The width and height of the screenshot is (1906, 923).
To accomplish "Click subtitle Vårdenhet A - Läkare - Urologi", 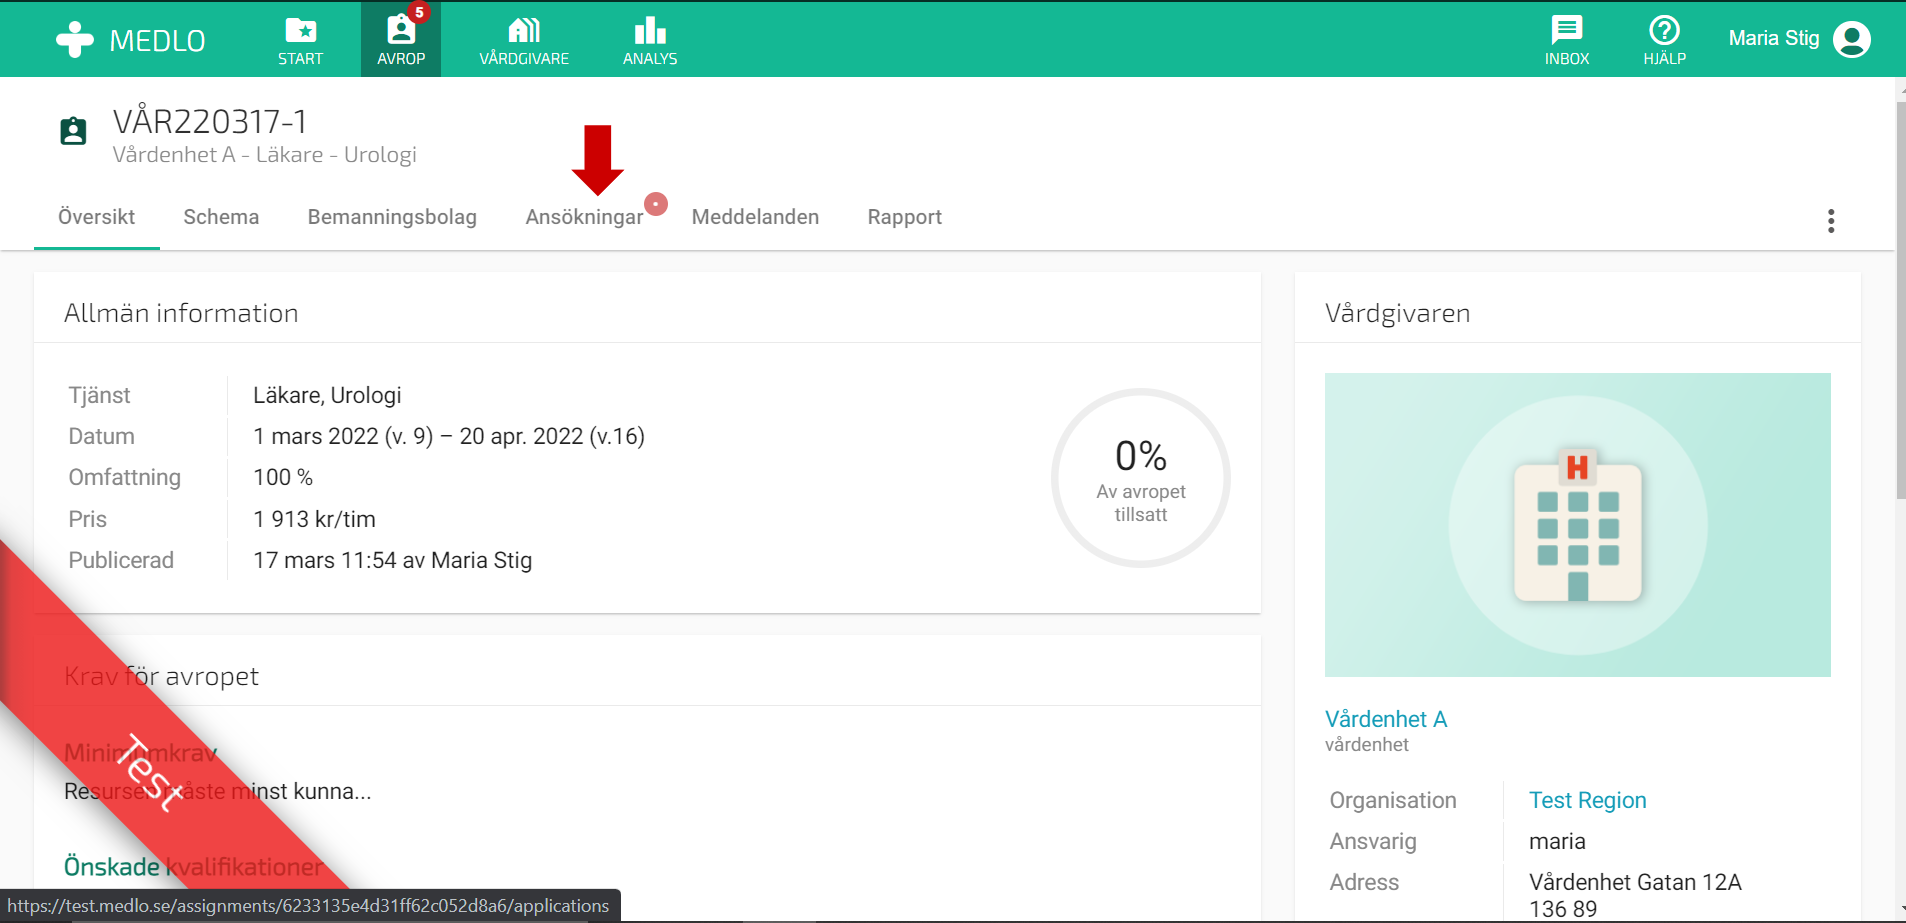I will (264, 155).
